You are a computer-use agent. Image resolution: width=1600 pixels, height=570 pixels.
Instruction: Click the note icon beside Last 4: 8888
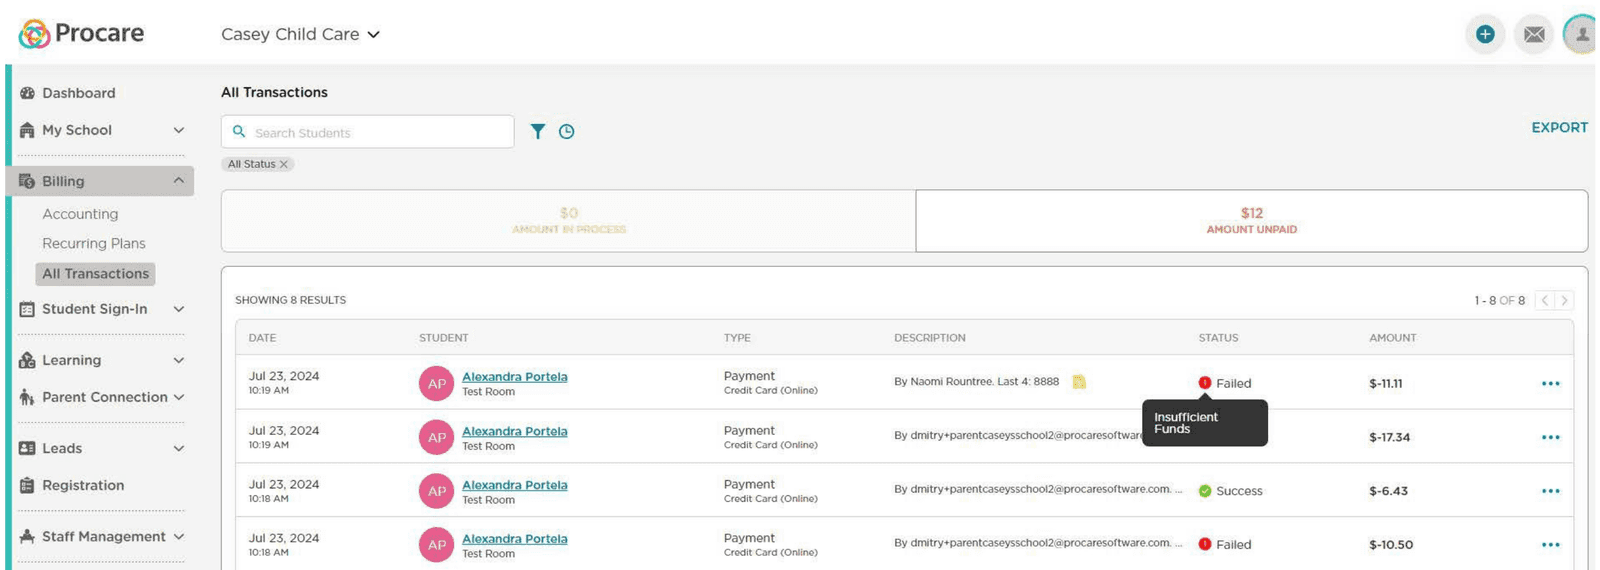[x=1079, y=382]
